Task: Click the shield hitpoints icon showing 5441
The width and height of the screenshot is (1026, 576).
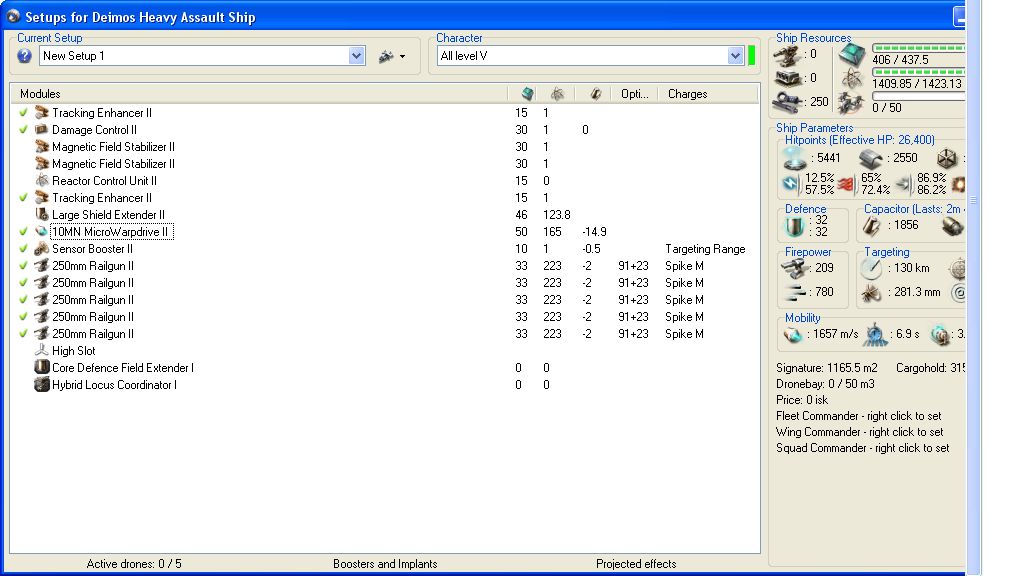Action: coord(795,158)
